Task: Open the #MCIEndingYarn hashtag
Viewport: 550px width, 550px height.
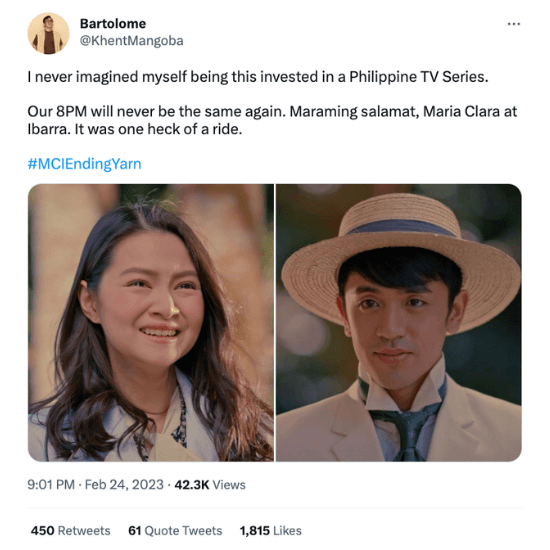Action: [85, 164]
